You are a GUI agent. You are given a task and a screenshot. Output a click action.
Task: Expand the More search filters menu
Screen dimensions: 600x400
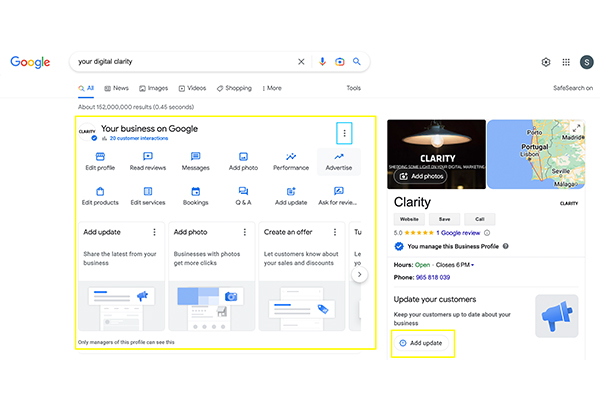pos(271,88)
